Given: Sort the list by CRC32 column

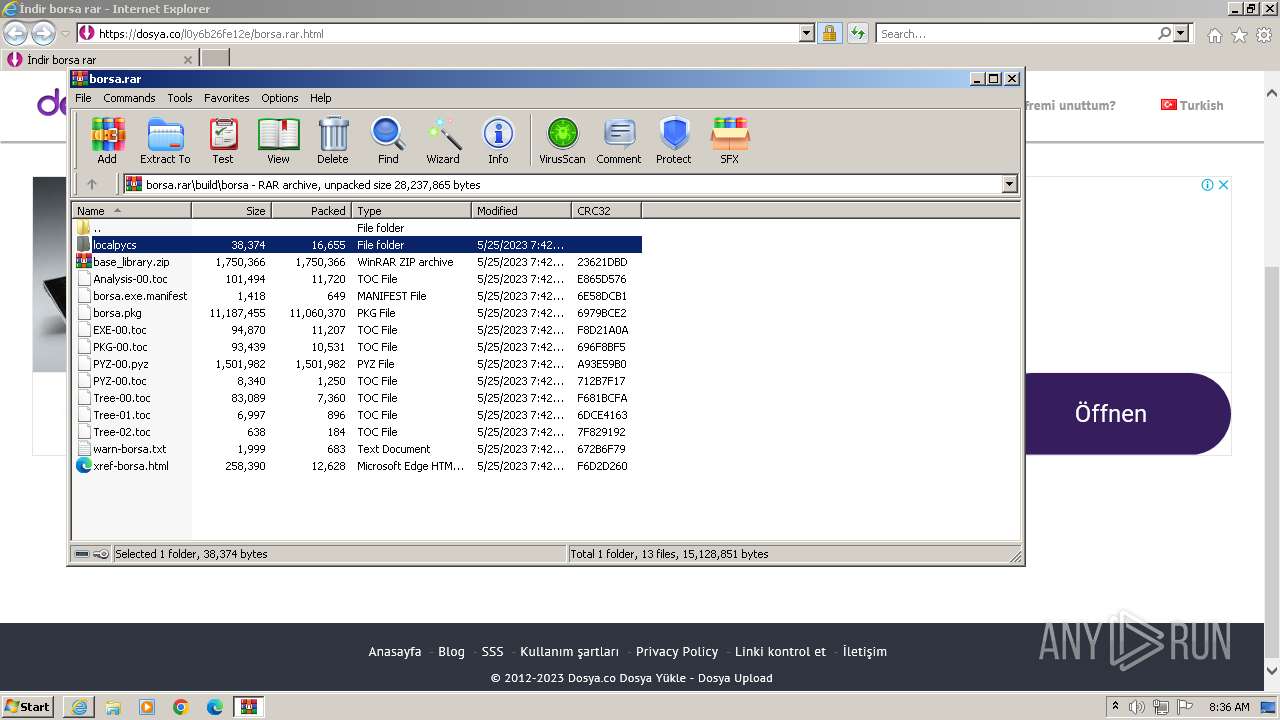Looking at the screenshot, I should tap(606, 211).
